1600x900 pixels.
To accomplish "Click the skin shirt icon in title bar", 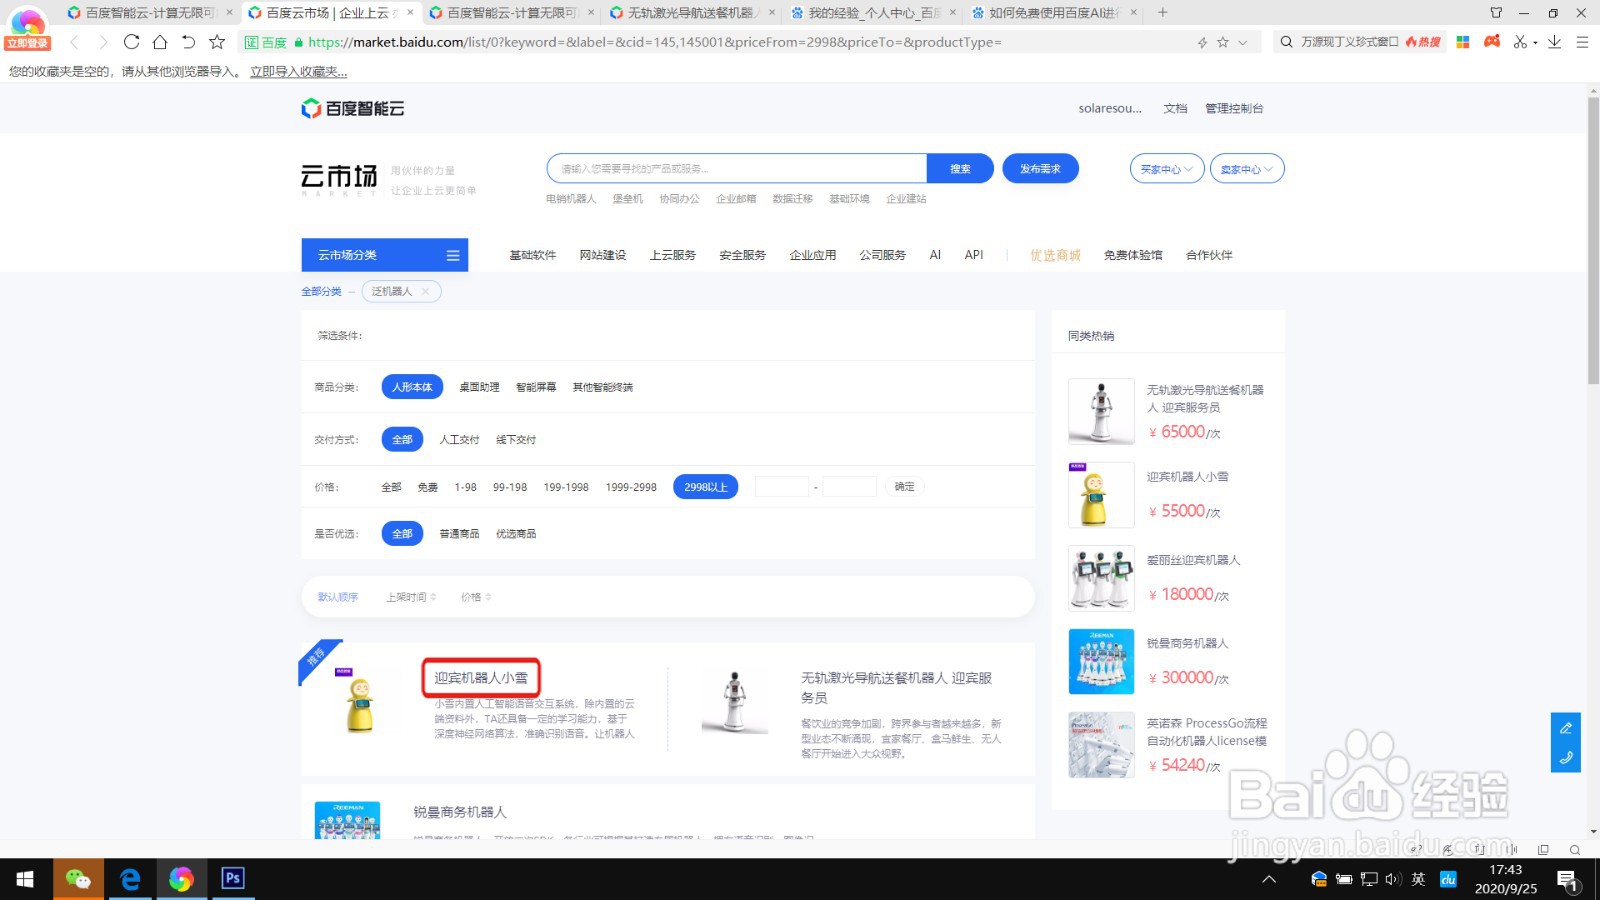I will pyautogui.click(x=1496, y=13).
